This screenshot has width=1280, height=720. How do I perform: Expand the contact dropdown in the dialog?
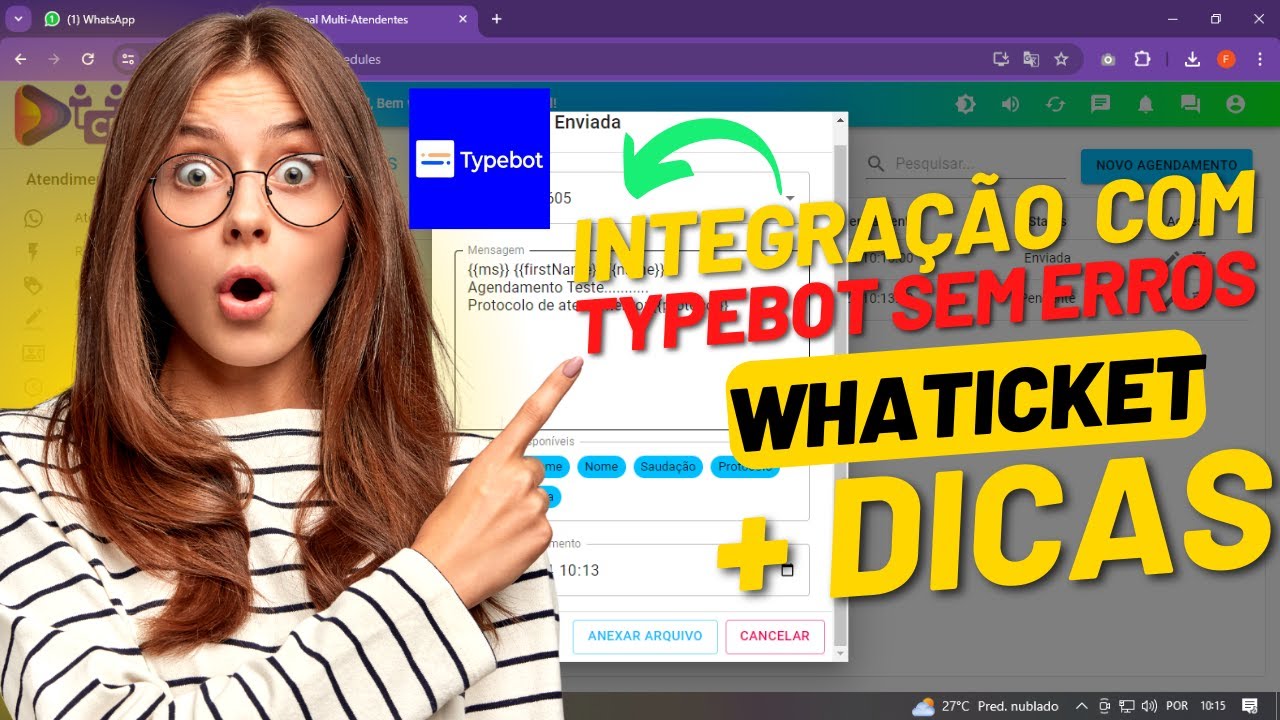(789, 198)
